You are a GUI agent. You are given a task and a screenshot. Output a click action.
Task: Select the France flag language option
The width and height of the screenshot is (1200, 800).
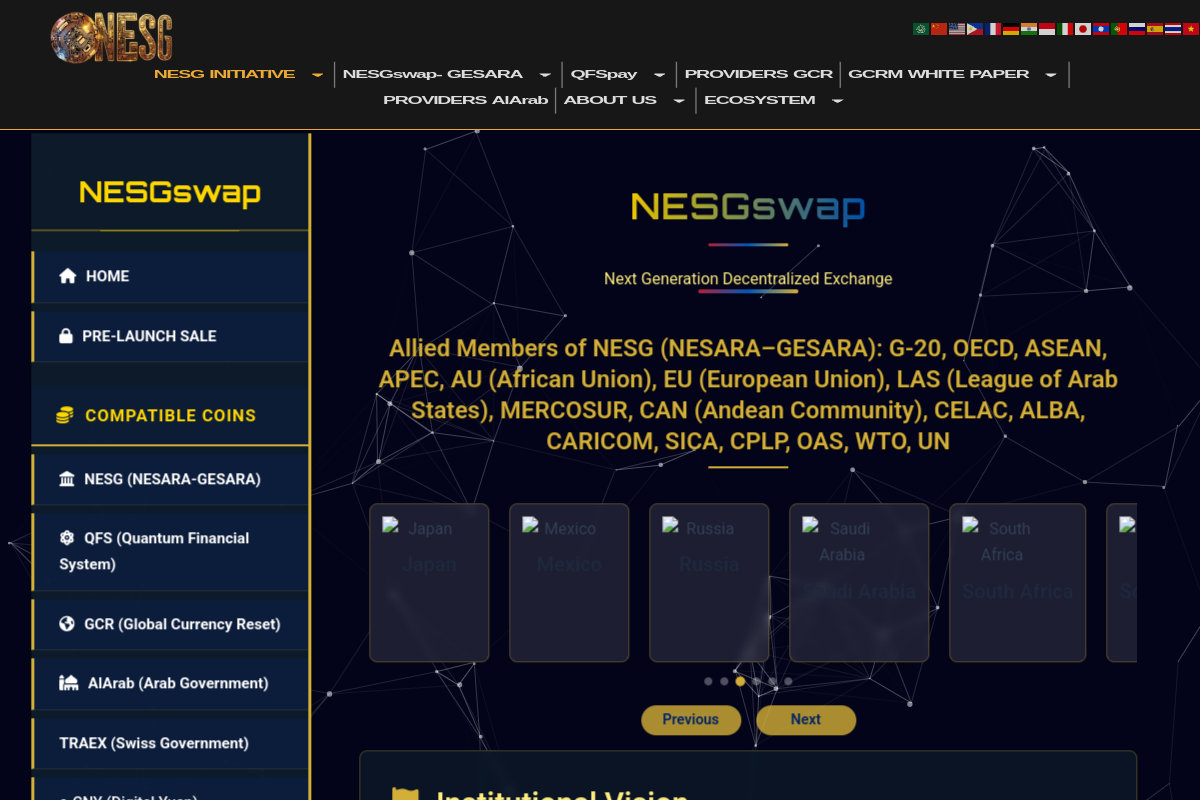click(x=994, y=29)
